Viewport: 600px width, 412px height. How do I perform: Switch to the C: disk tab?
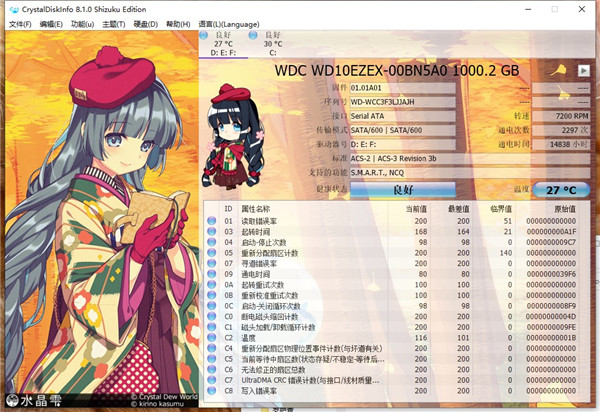coord(272,45)
